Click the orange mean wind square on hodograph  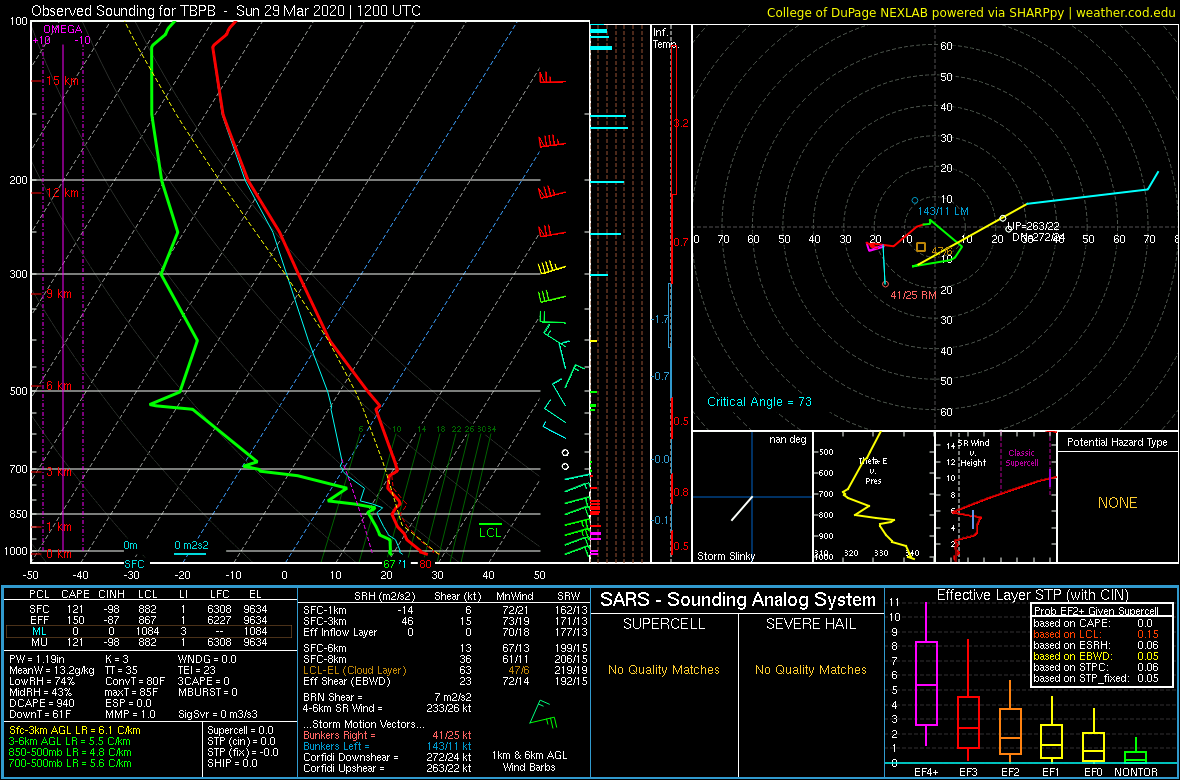point(921,246)
